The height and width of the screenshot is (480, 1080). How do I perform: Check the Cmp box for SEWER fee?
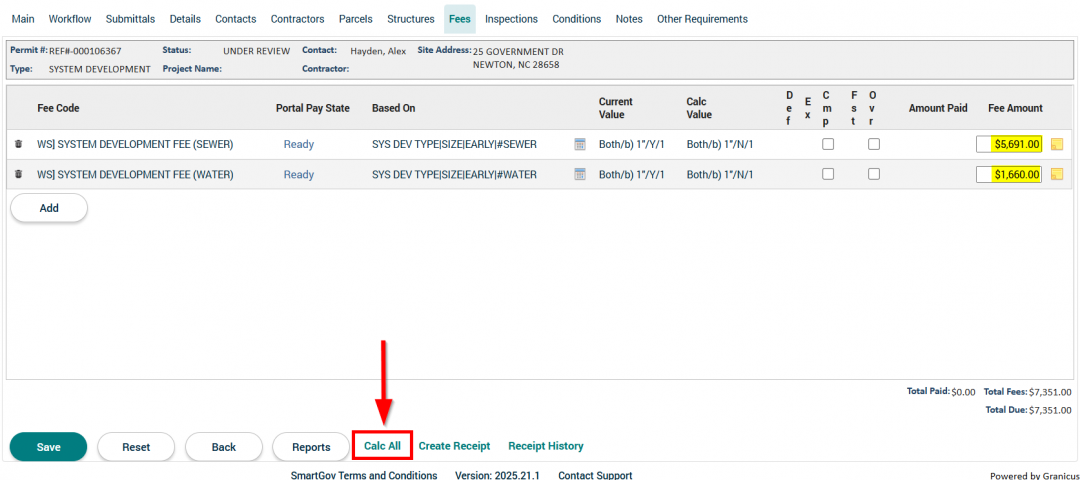(x=827, y=144)
